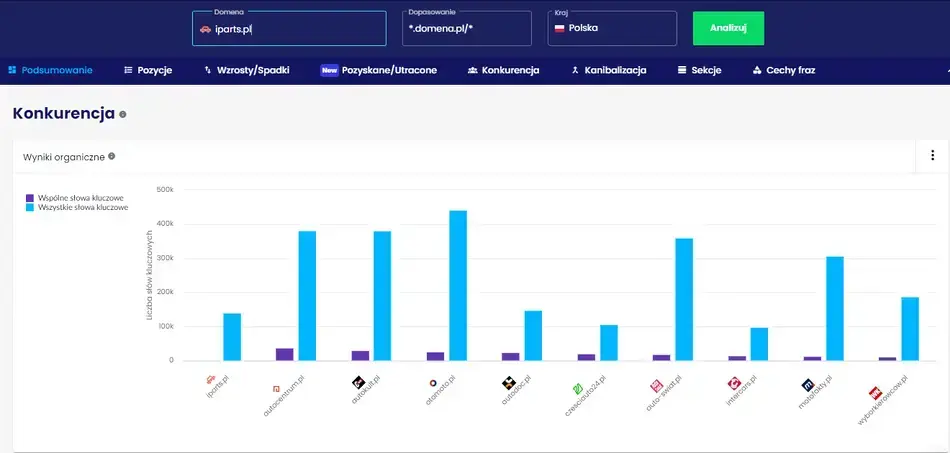Screen dimensions: 950x453
Task: Open the Pozyskane/Utracone tab
Action: (378, 70)
